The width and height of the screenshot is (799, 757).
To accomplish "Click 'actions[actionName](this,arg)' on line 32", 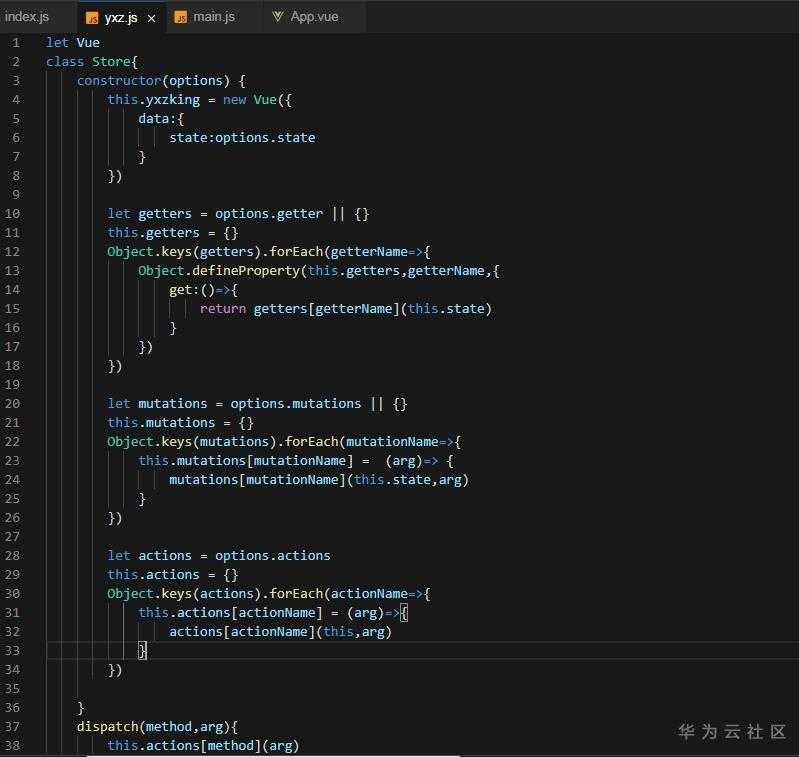I will tap(280, 632).
